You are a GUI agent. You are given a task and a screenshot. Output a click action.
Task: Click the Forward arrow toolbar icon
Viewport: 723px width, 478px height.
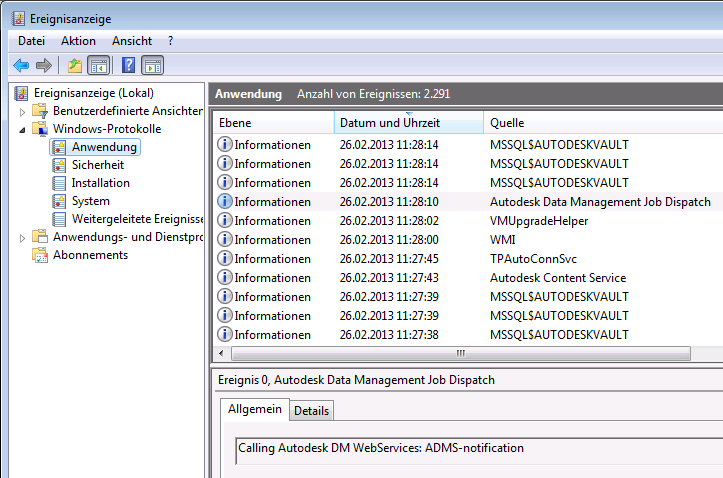[44, 65]
